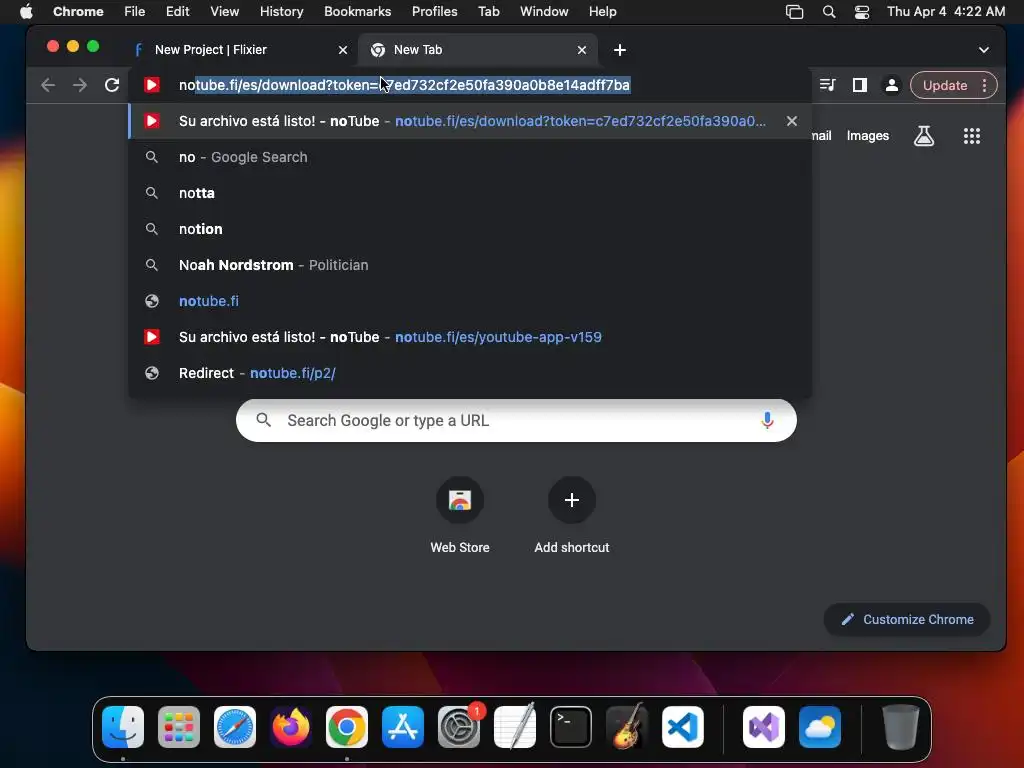Open the Google apps grid
Viewport: 1024px width, 768px height.
point(972,136)
